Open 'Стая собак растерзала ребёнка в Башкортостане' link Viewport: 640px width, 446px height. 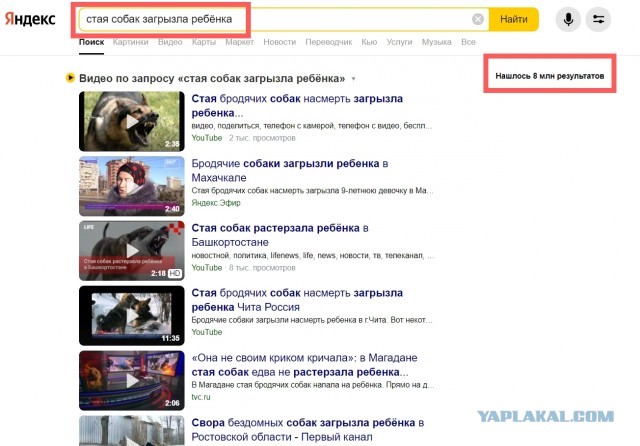(x=280, y=235)
